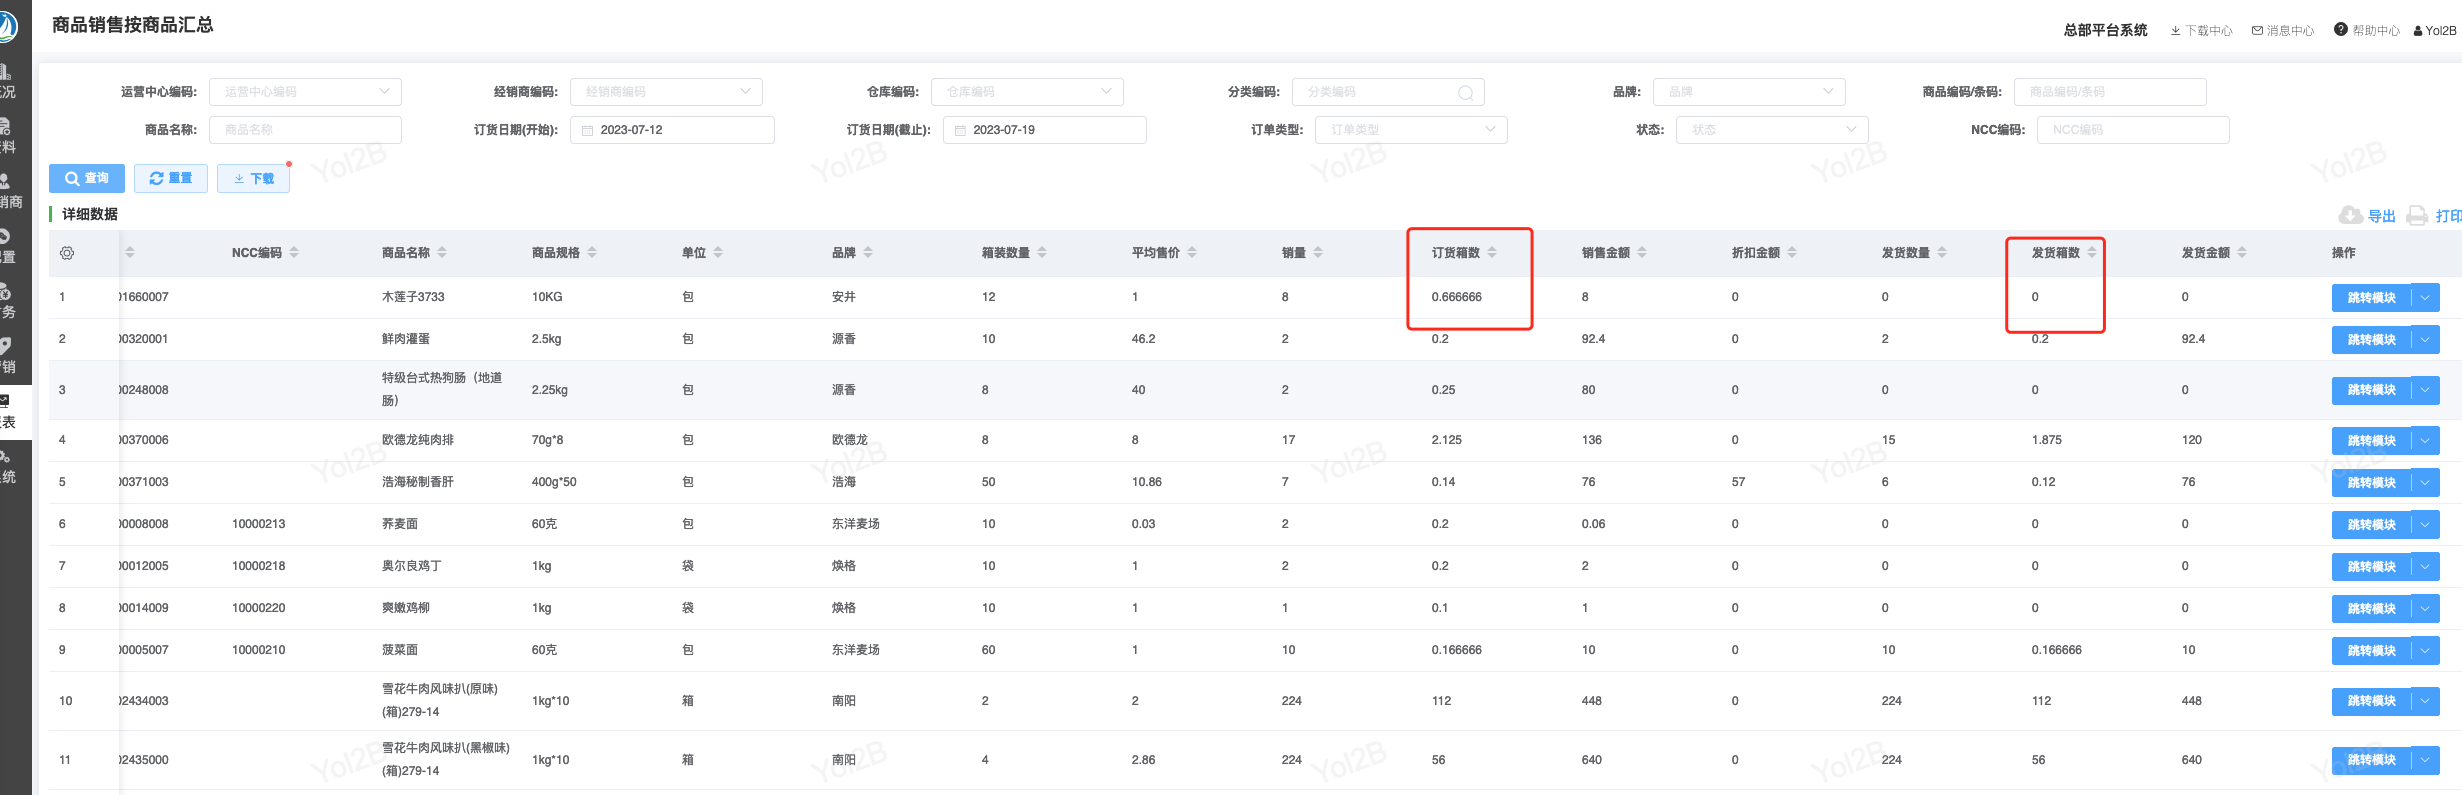
Task: Sort table by 平均售价 column
Action: click(x=1192, y=253)
